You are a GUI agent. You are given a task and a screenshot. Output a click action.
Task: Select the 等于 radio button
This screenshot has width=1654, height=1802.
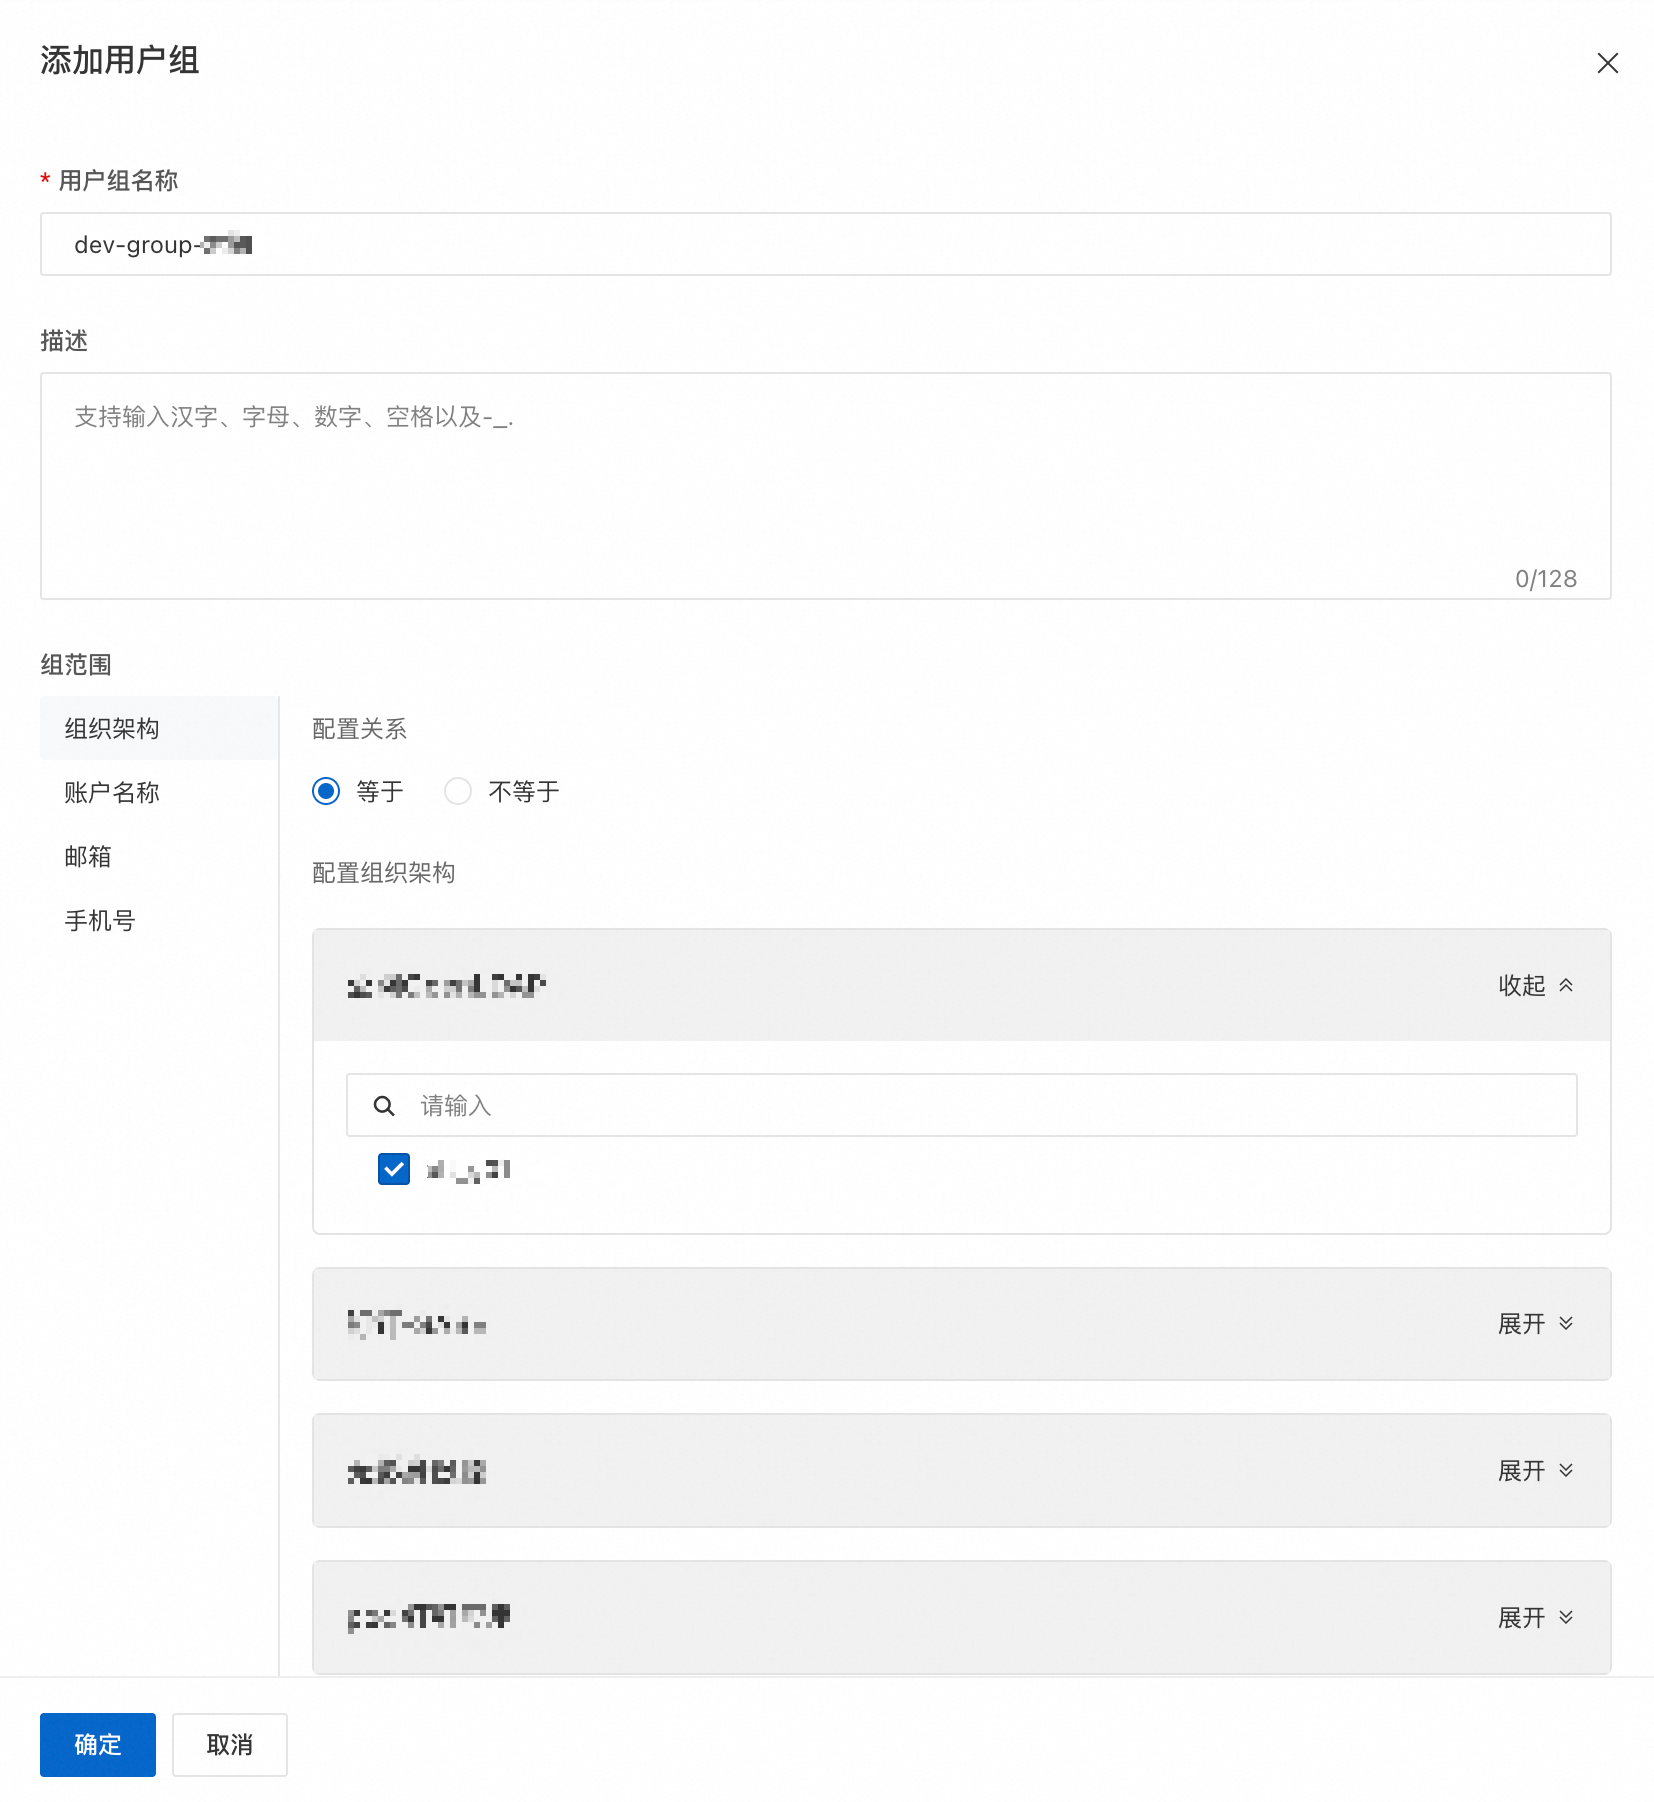[x=325, y=791]
